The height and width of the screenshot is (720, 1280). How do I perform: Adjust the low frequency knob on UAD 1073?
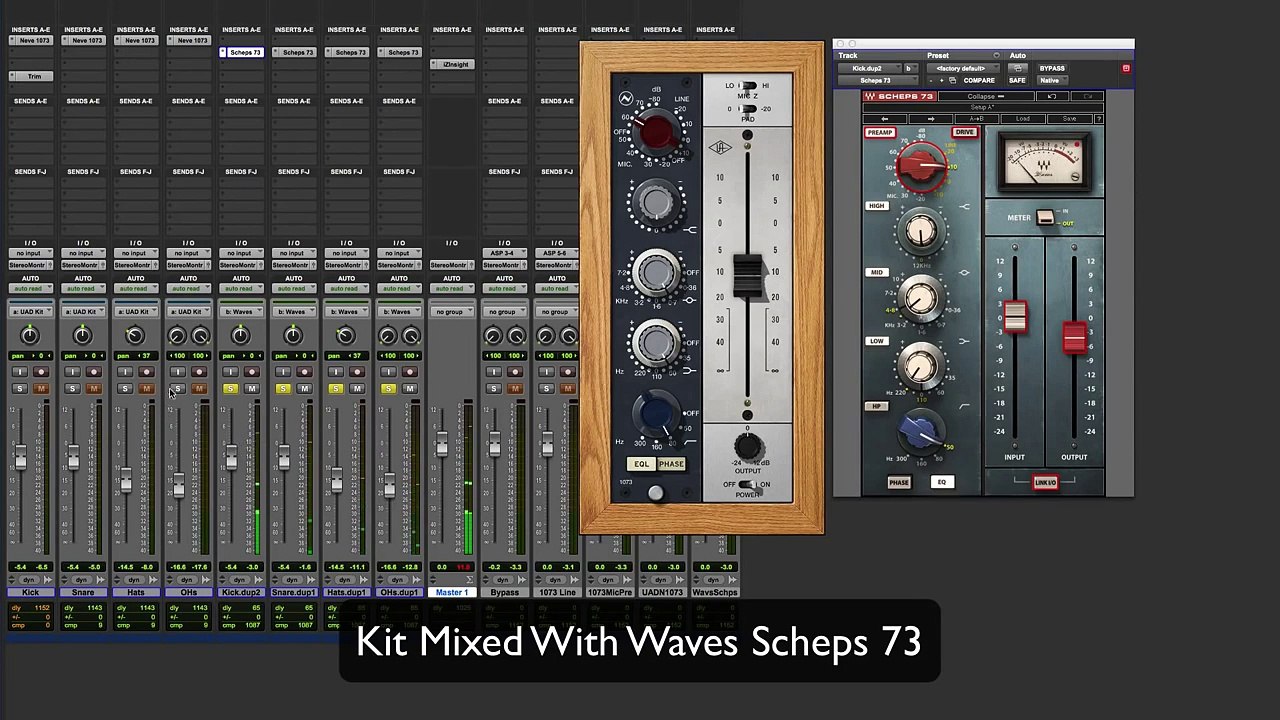(657, 343)
